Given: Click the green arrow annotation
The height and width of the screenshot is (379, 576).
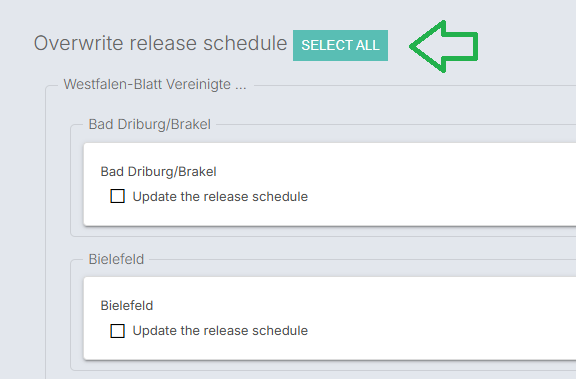Looking at the screenshot, I should [443, 46].
